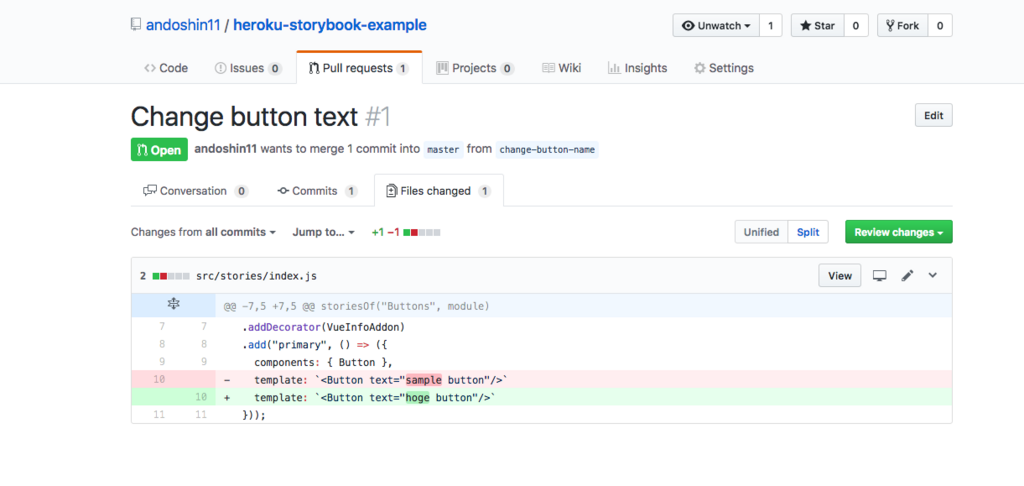Click the Edit pull request title button
Image resolution: width=1024 pixels, height=486 pixels.
[933, 115]
